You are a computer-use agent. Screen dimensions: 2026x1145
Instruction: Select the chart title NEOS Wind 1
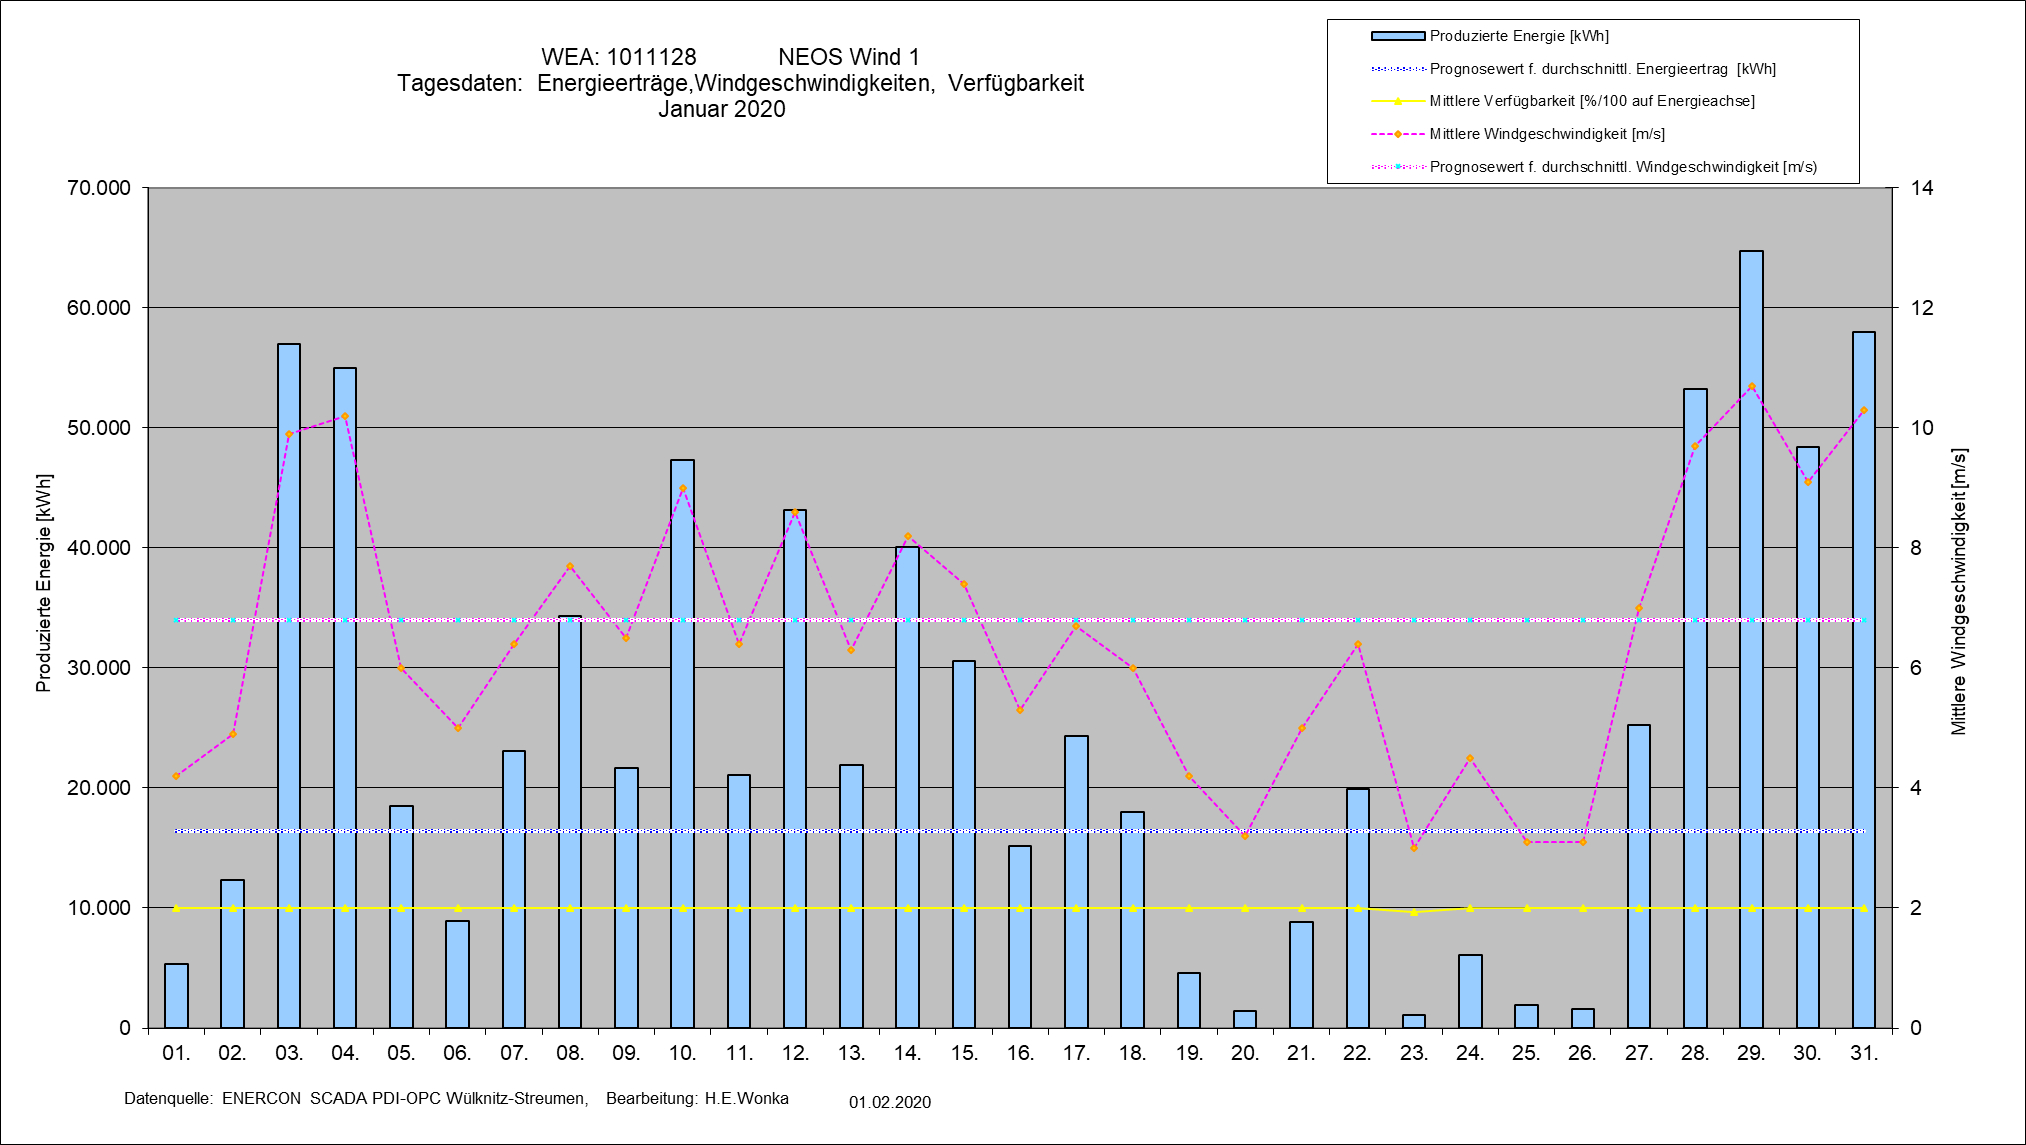[x=848, y=57]
